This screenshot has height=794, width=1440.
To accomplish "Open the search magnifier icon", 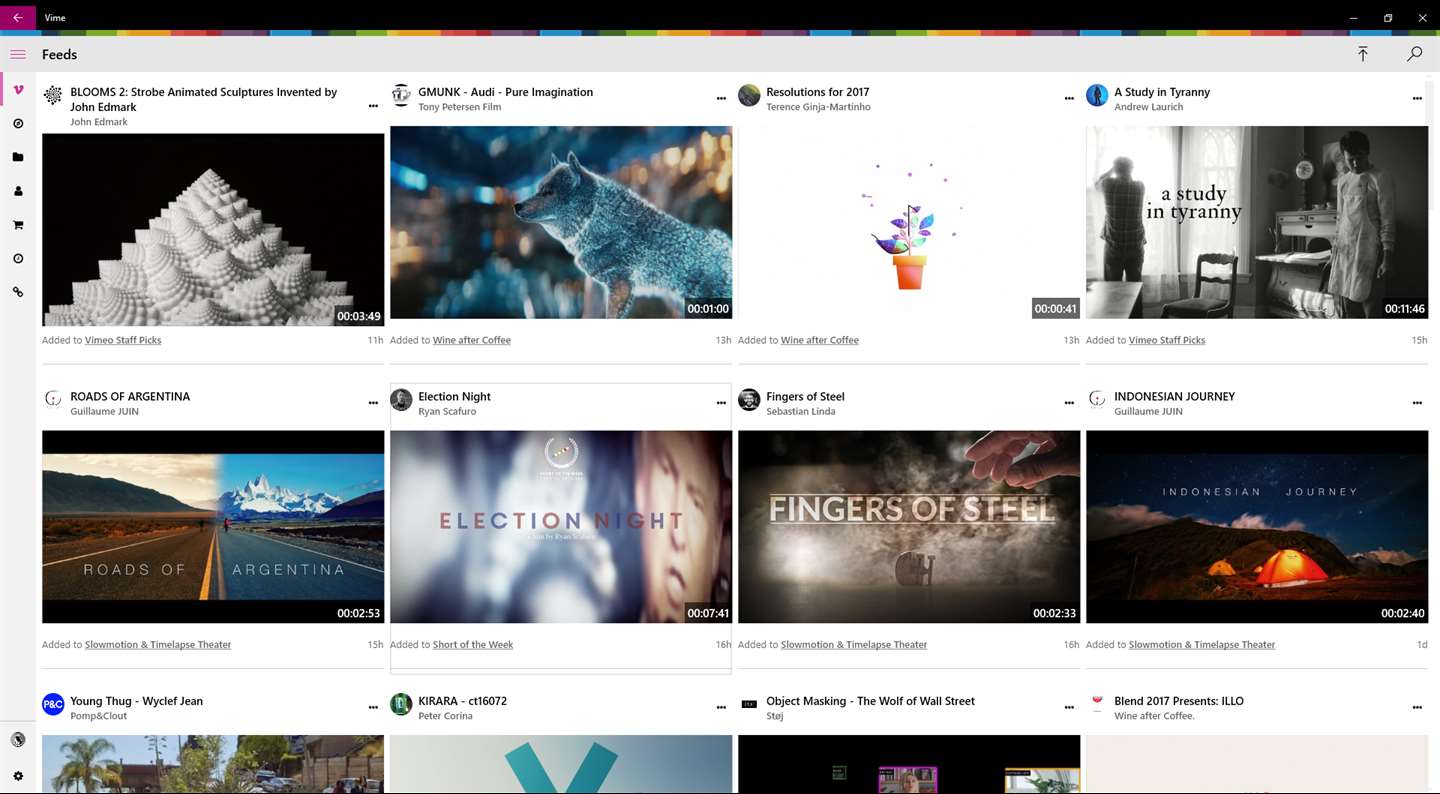I will [1414, 54].
